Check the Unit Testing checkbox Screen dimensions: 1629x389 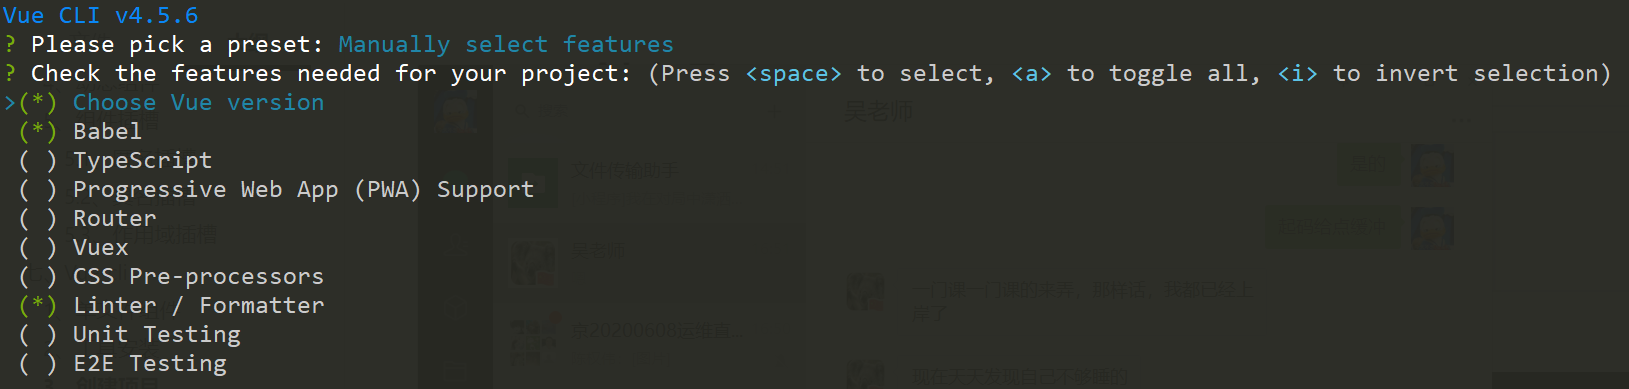38,335
